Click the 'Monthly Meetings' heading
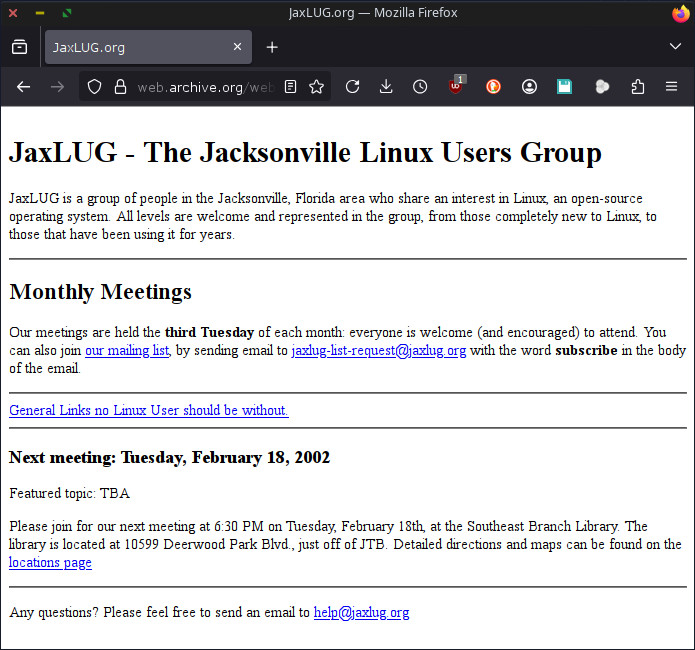 (x=101, y=292)
